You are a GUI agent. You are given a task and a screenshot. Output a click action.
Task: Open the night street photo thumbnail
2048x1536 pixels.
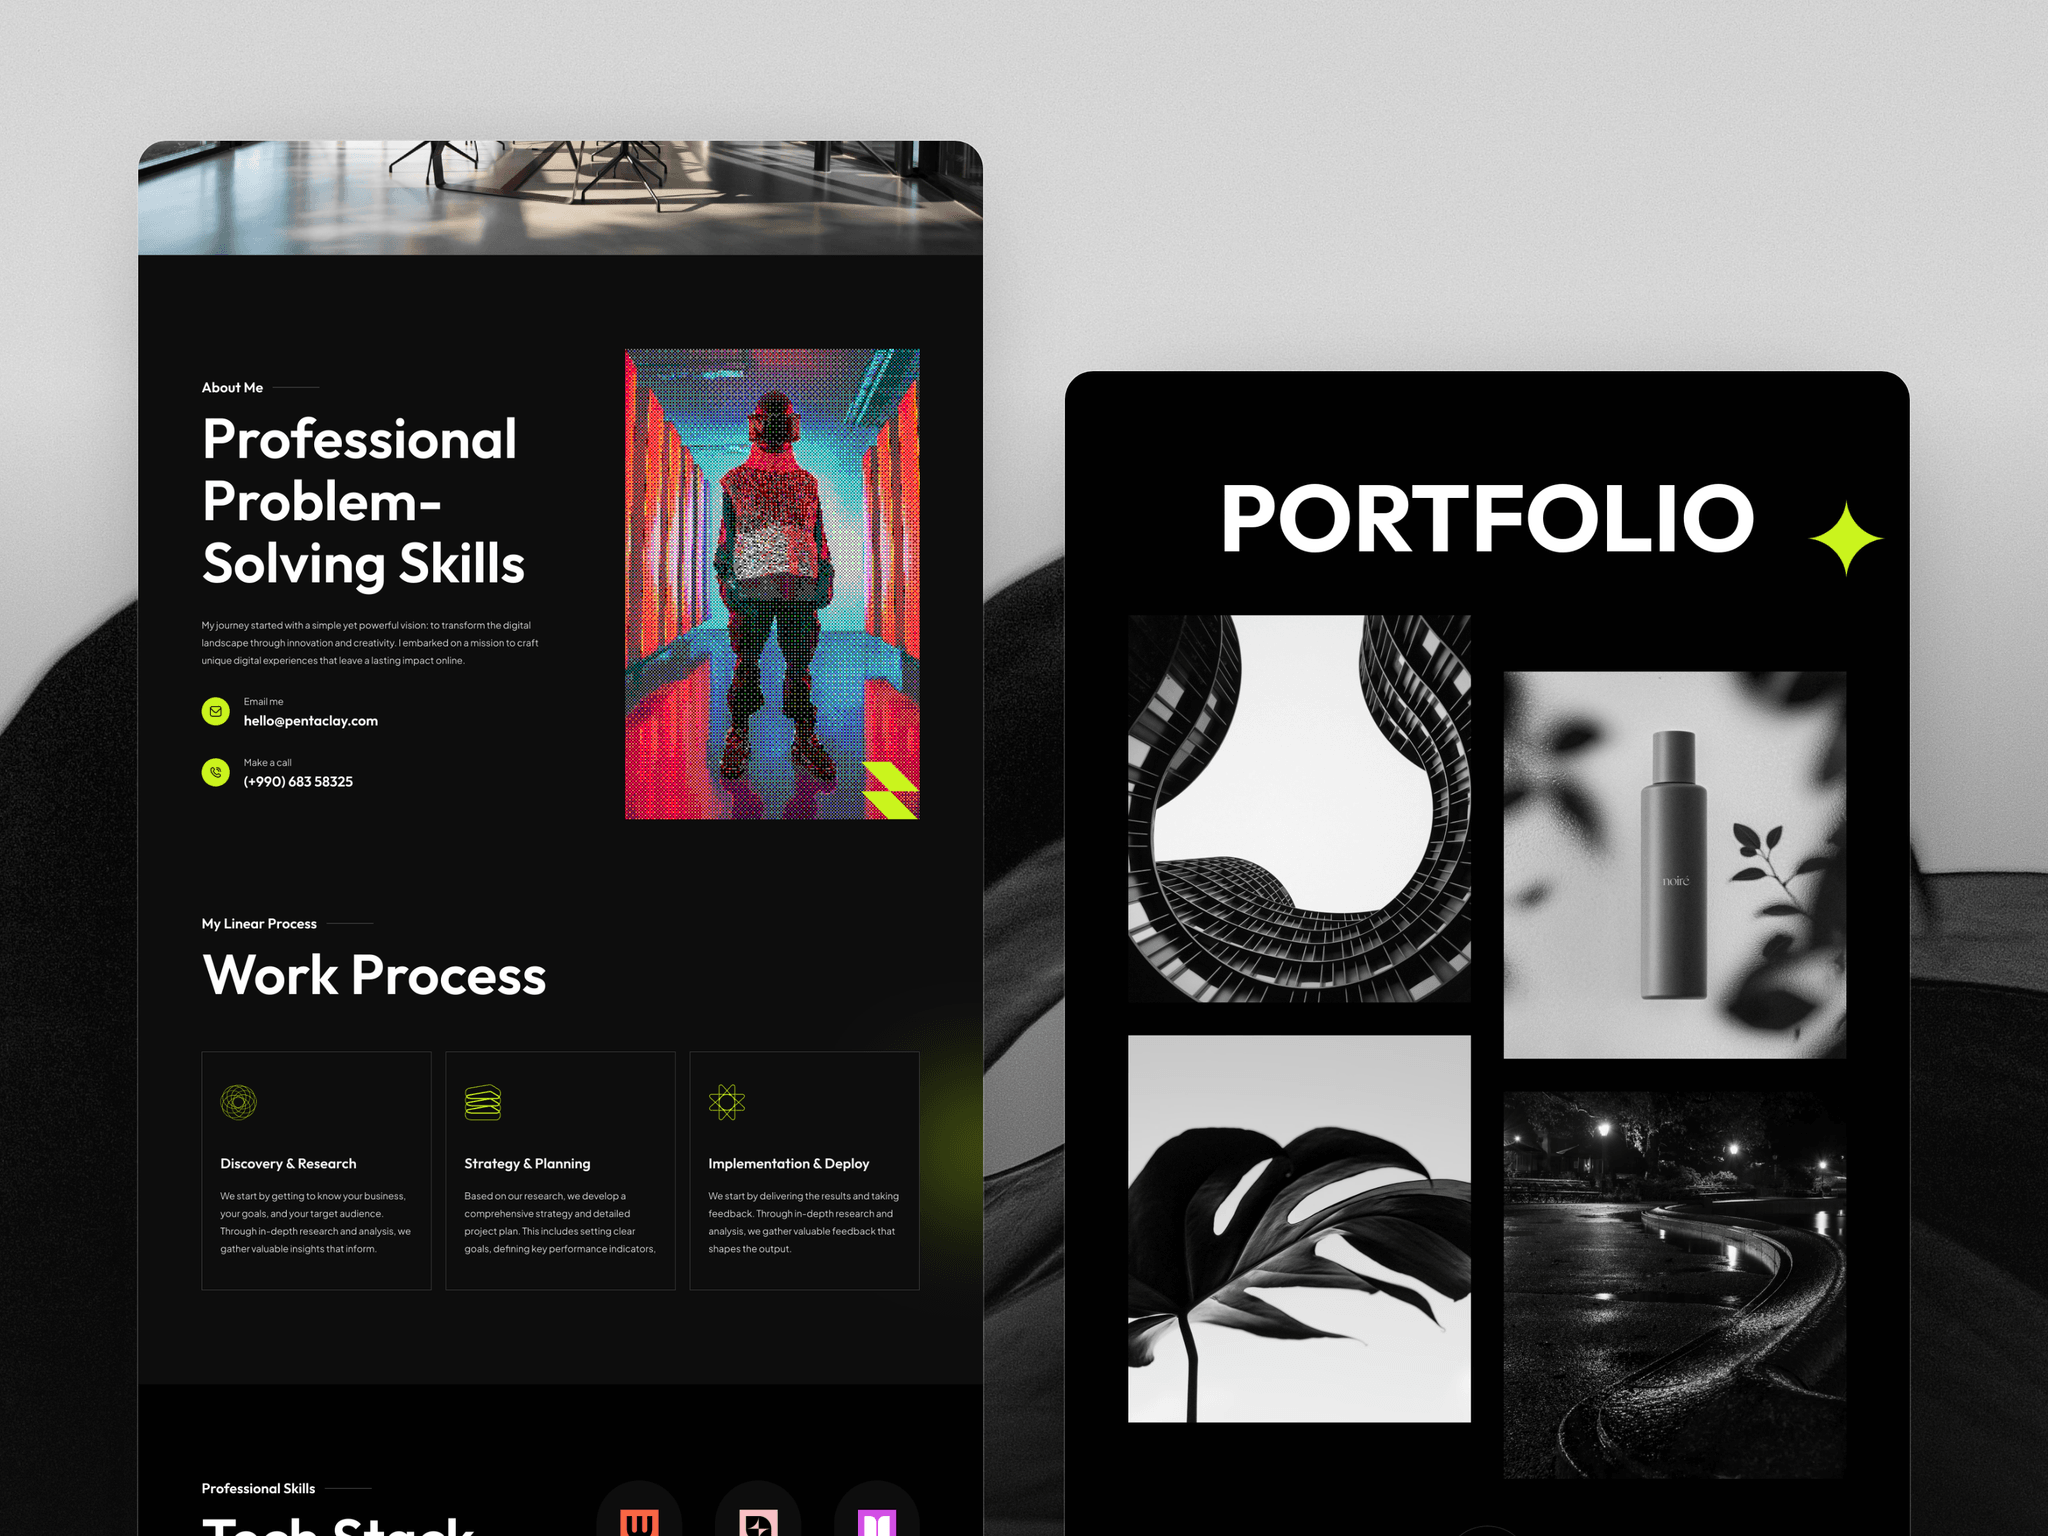click(x=1674, y=1284)
